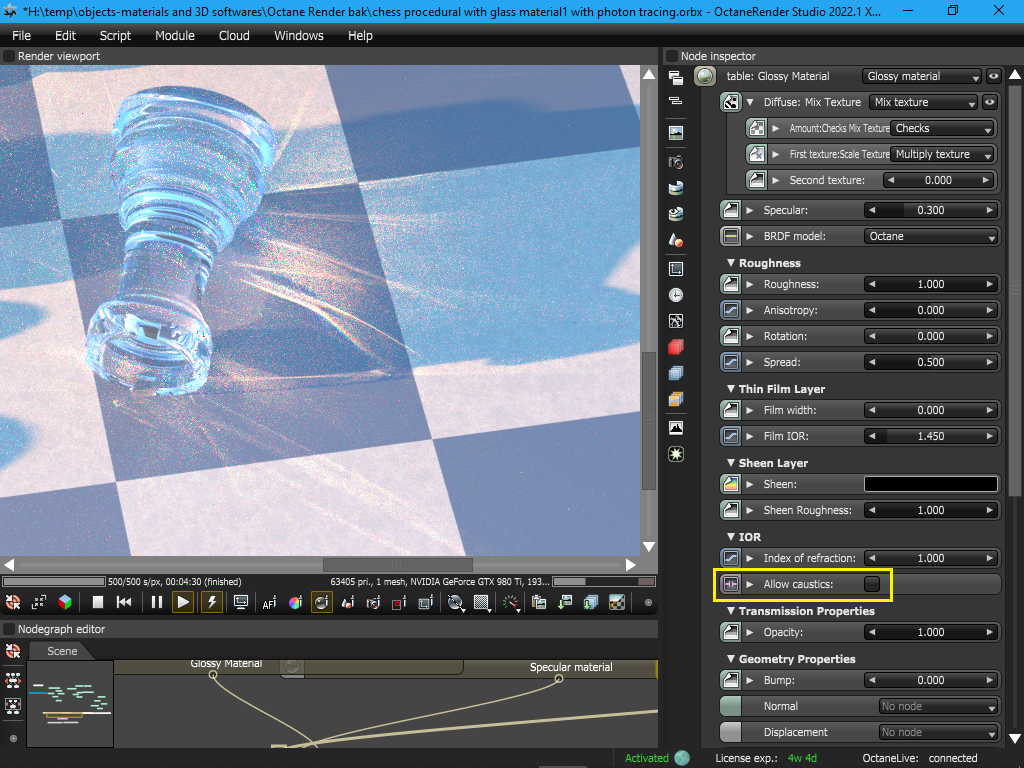The image size is (1024, 768).
Task: Click the Specular value slider
Action: click(x=931, y=210)
